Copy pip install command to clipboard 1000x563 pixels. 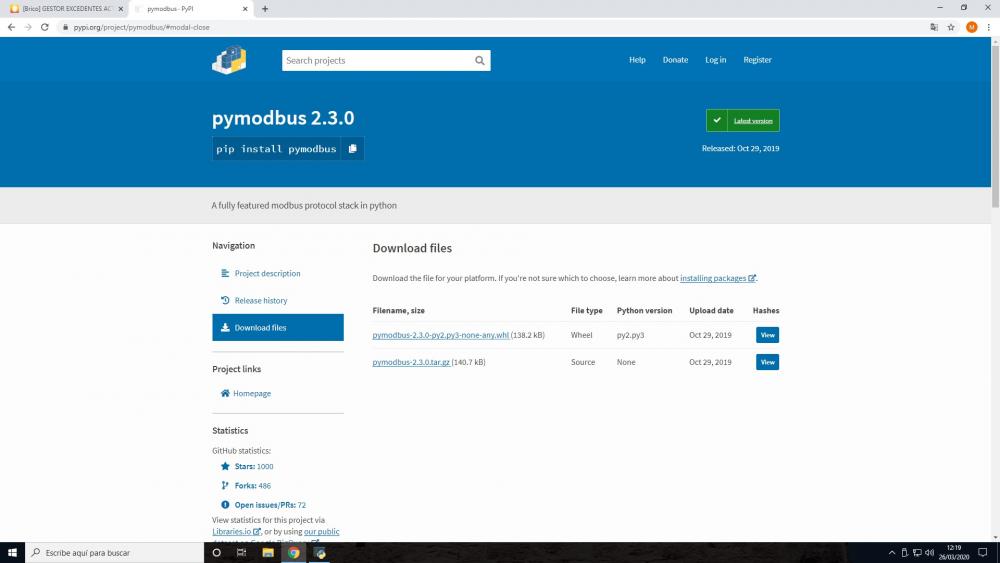[353, 149]
